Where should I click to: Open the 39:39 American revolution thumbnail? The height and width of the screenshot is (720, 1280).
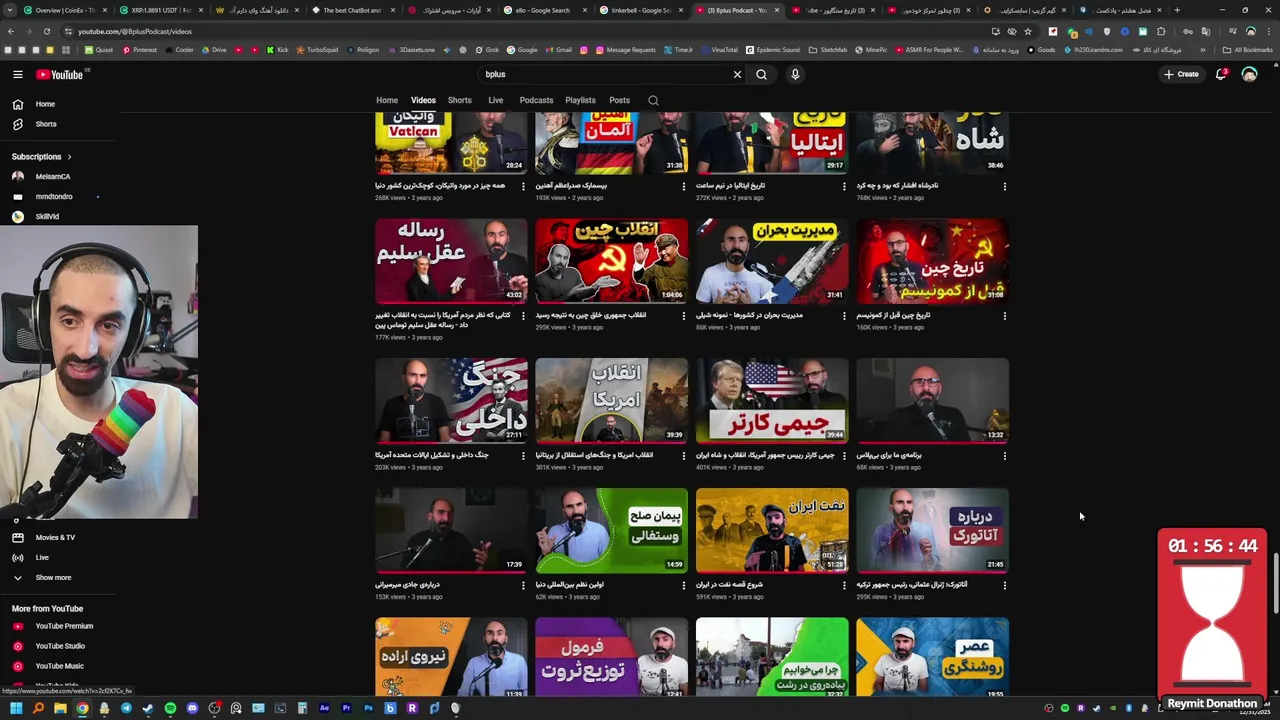pyautogui.click(x=611, y=400)
